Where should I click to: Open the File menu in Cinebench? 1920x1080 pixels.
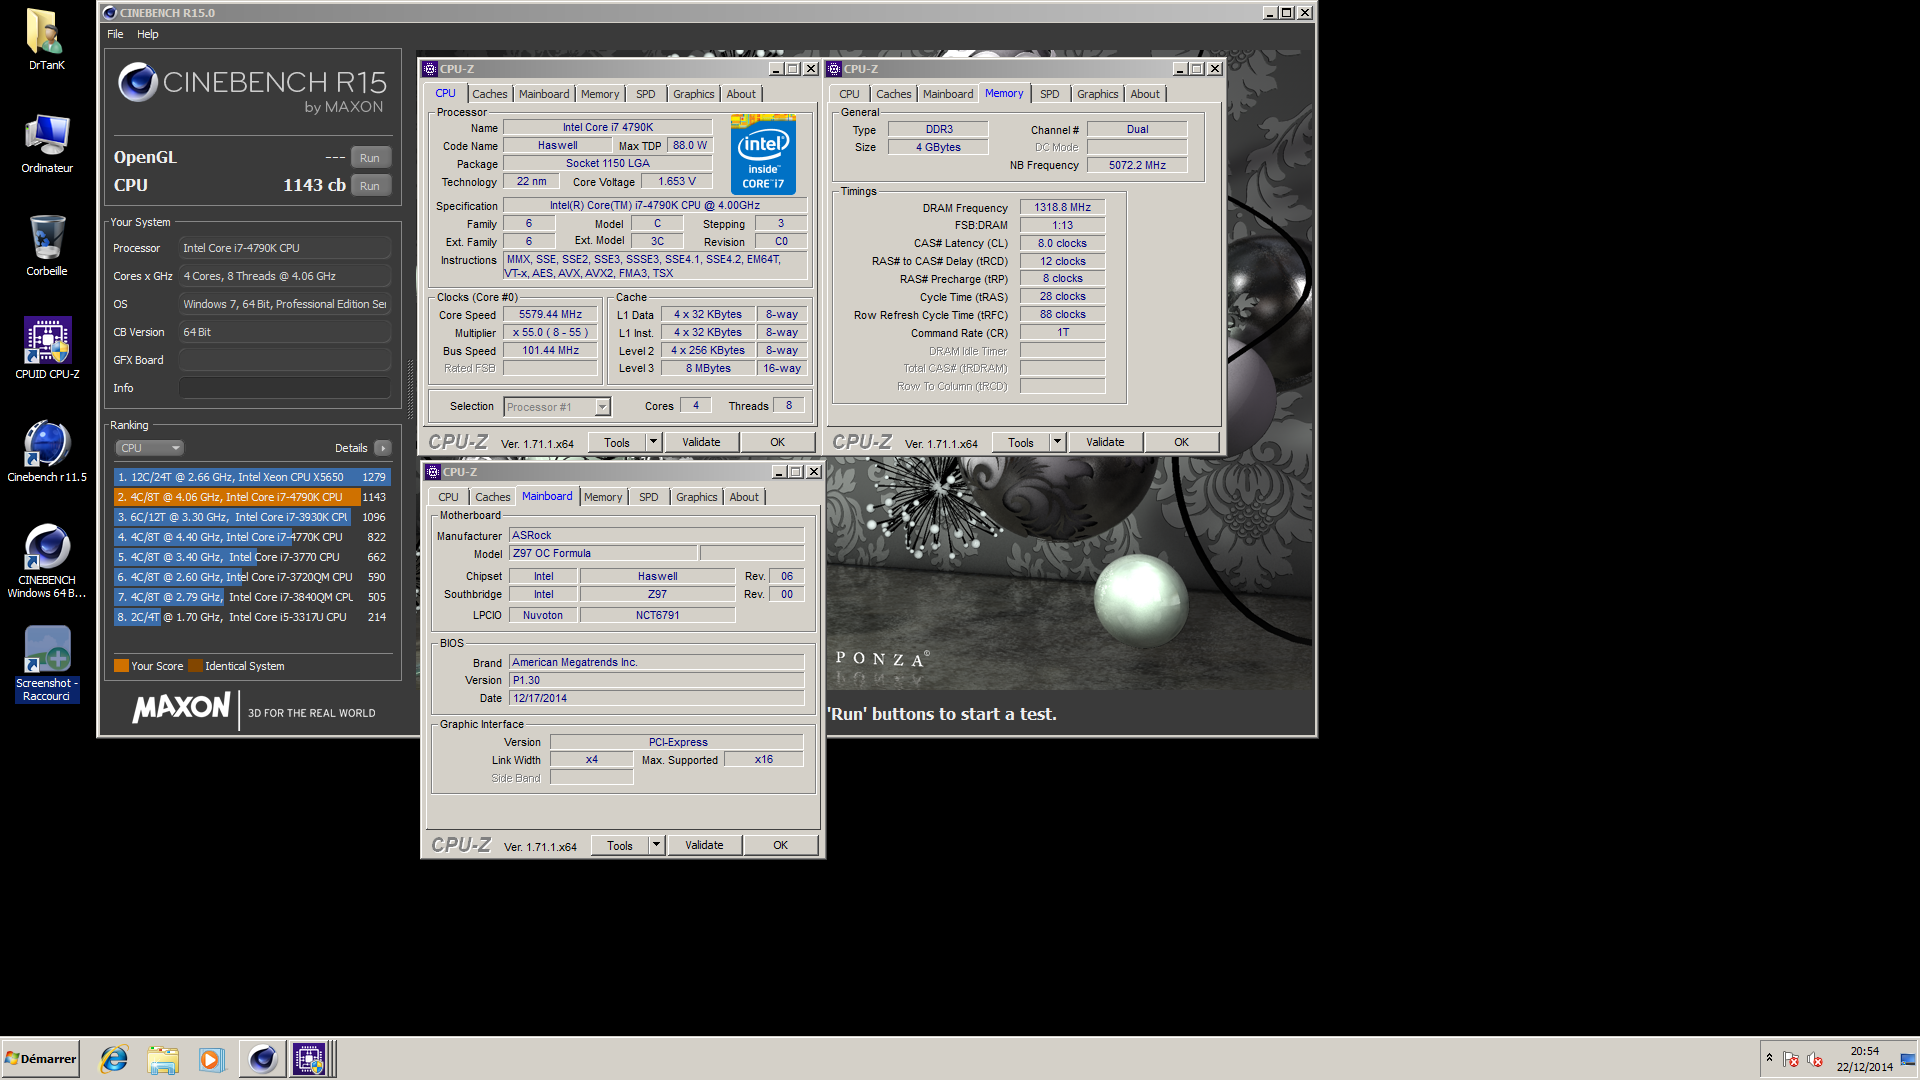coord(115,34)
